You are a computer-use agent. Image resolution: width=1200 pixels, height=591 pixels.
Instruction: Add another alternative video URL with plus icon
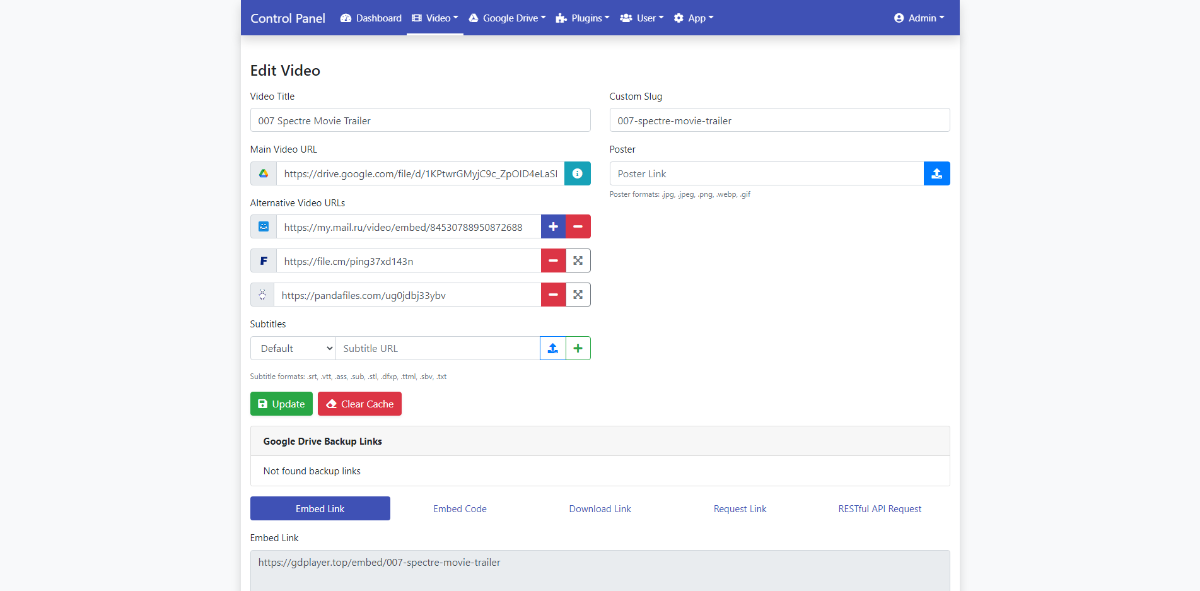tap(553, 227)
